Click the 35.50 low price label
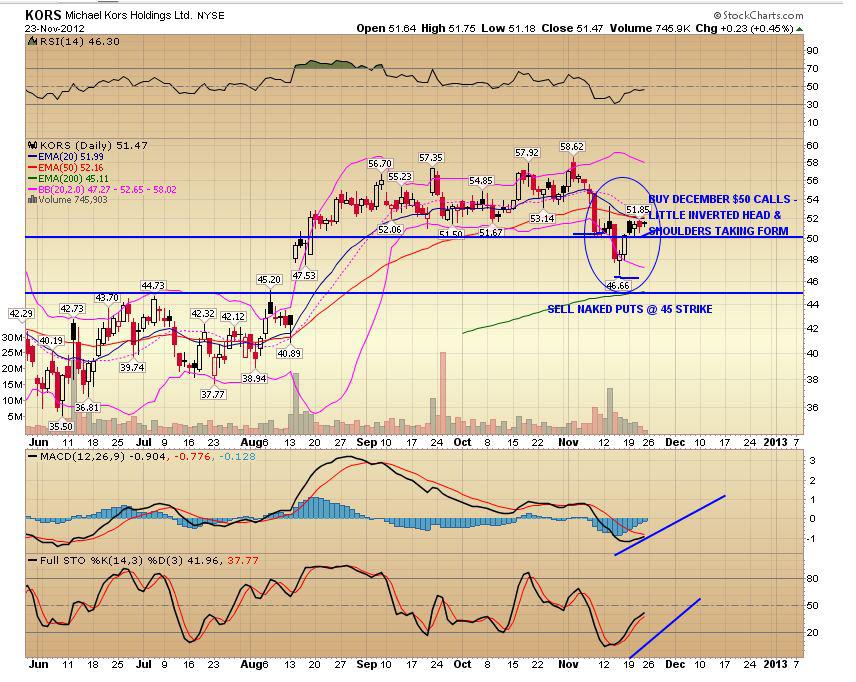The width and height of the screenshot is (856, 682). pos(61,426)
